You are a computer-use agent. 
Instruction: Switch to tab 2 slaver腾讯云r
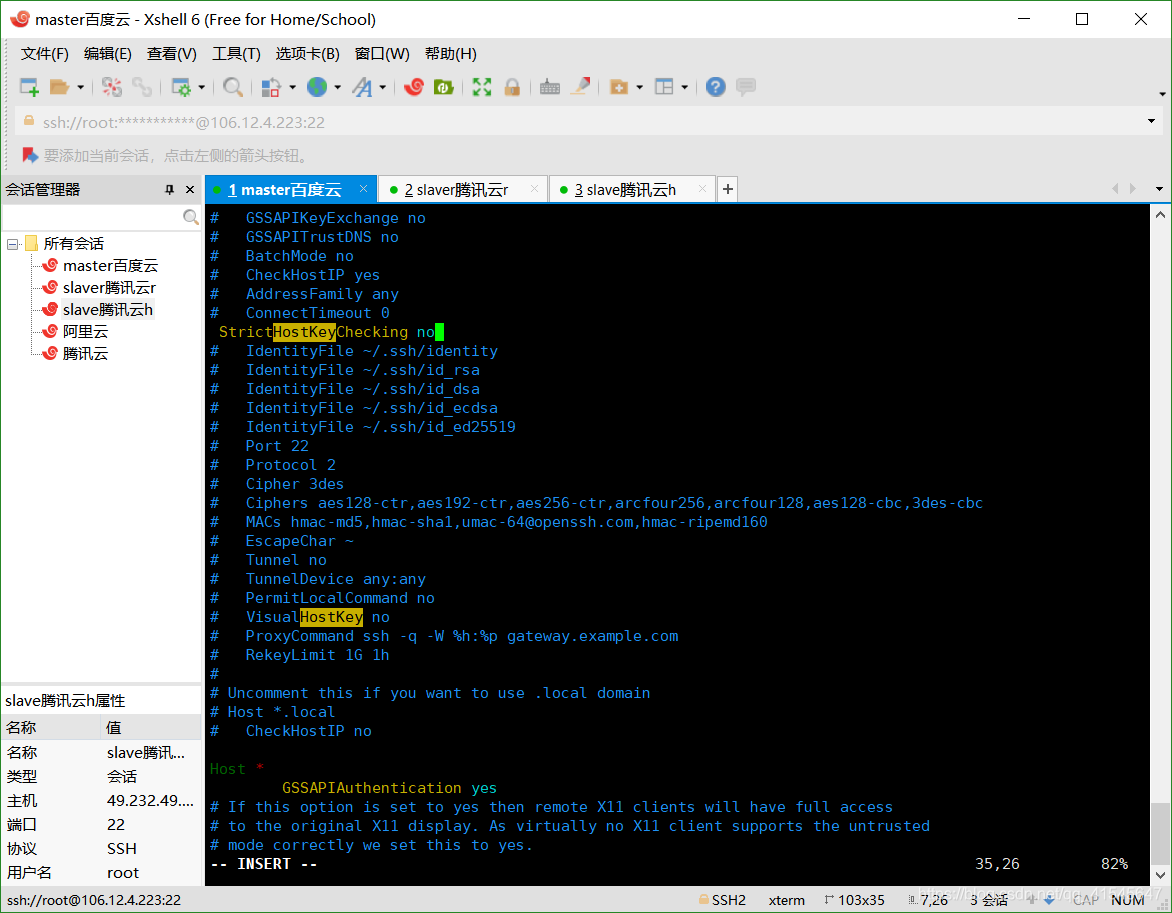pyautogui.click(x=456, y=190)
